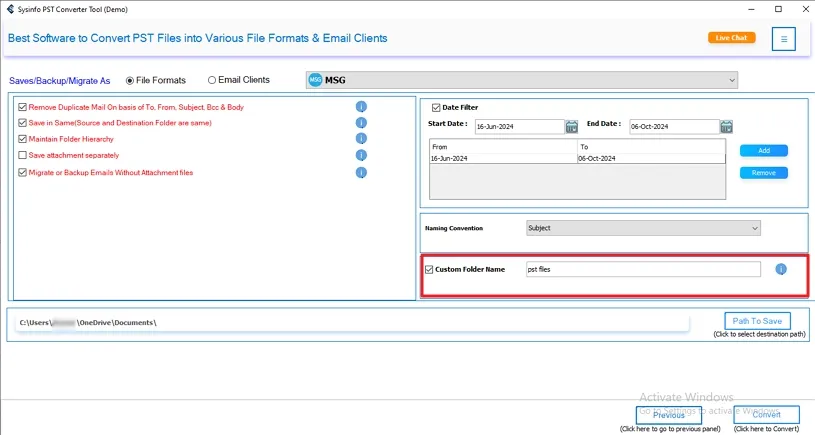This screenshot has height=435, width=815.
Task: Click into Custom Folder Name text field
Action: 642,270
